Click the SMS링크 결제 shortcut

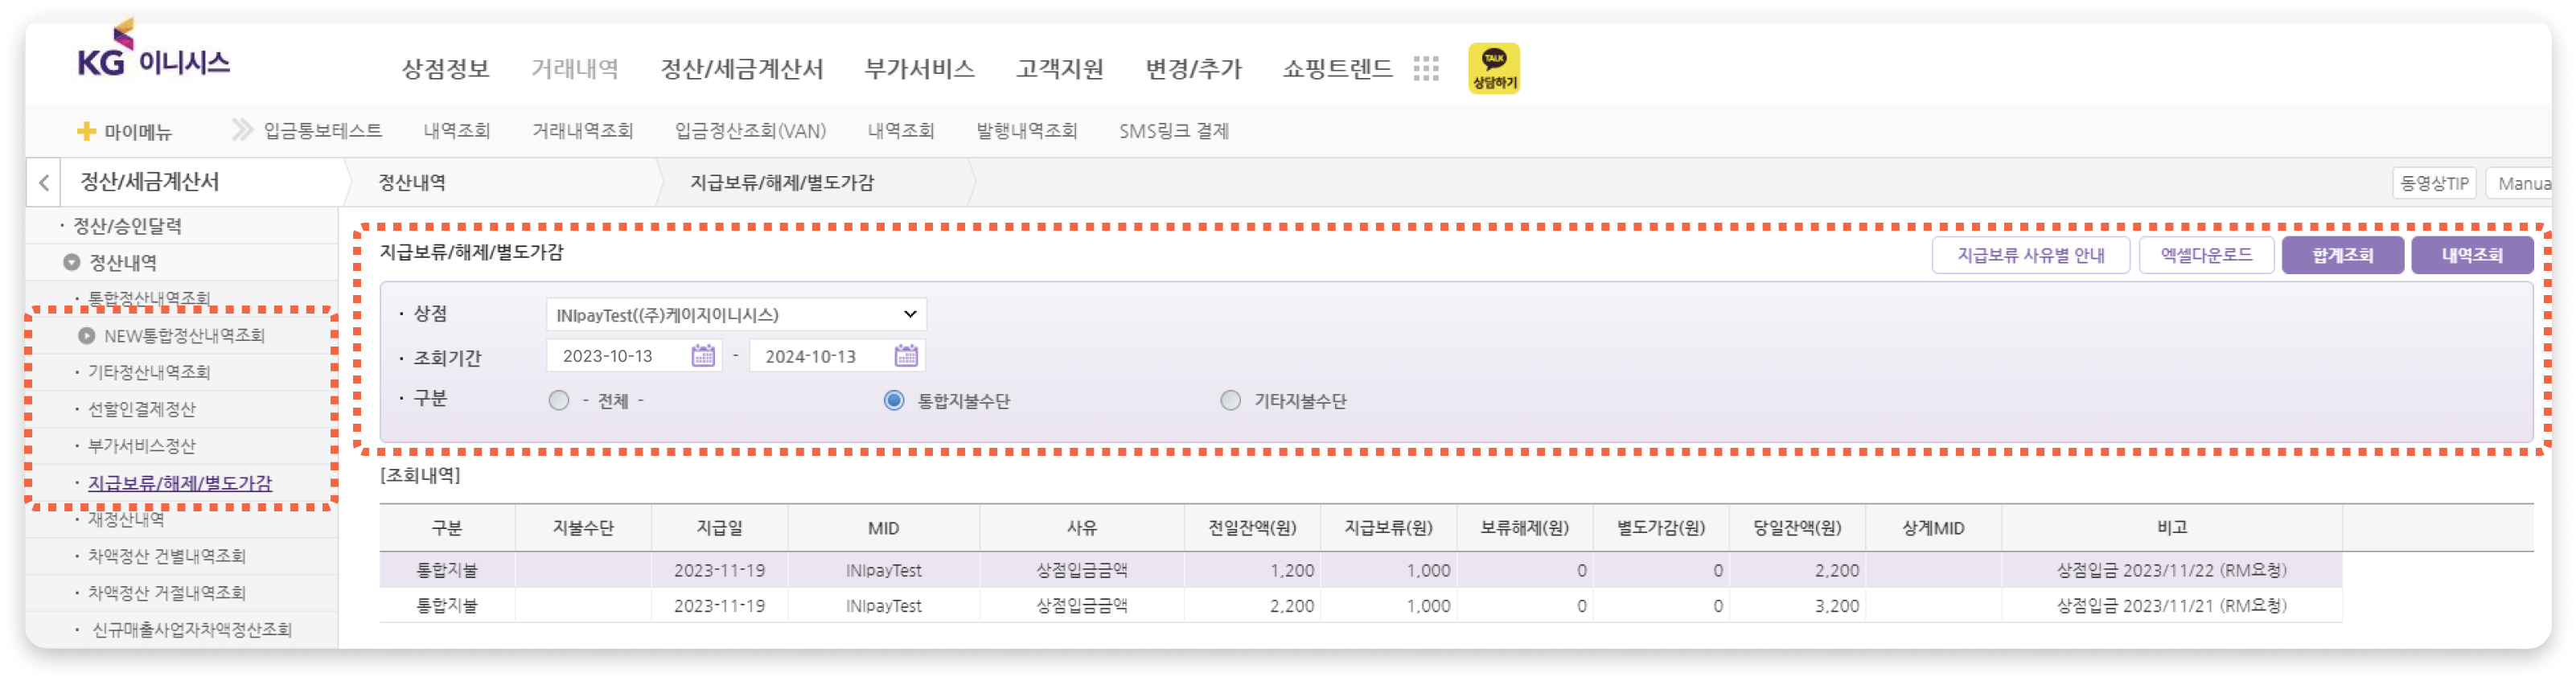pos(1174,131)
